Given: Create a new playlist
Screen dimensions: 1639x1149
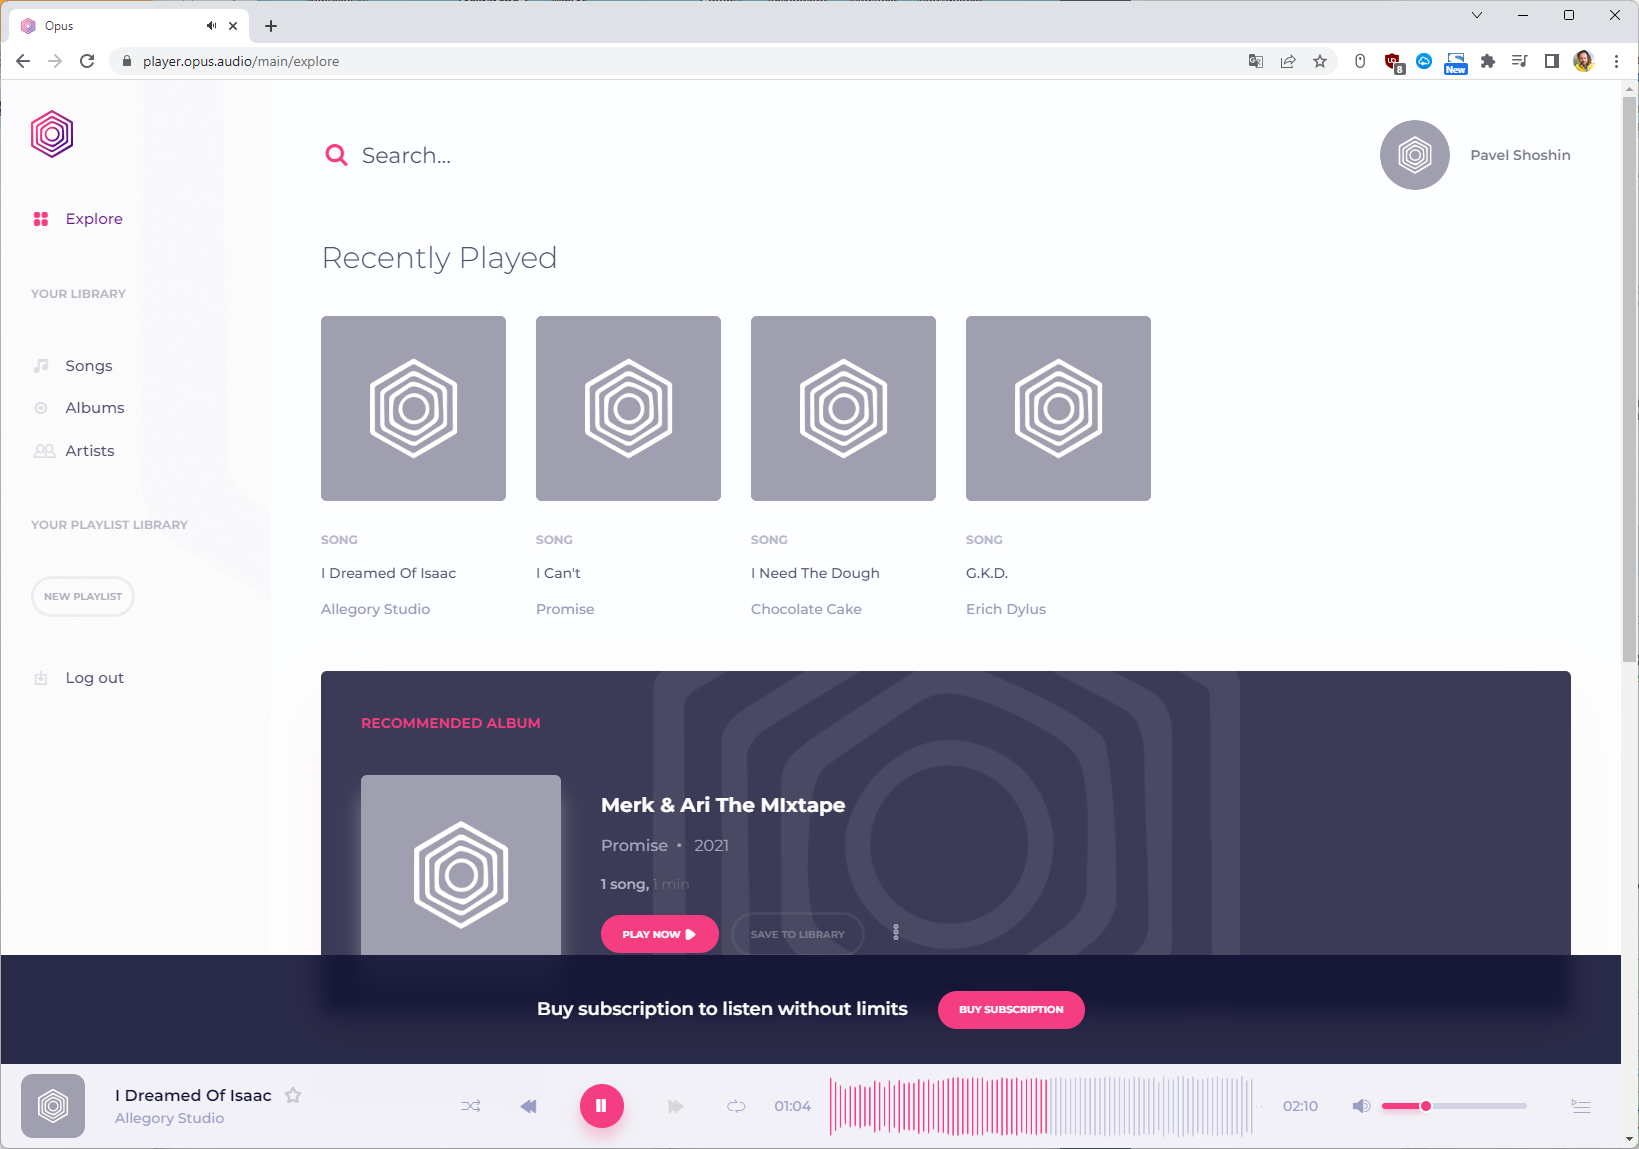Looking at the screenshot, I should [83, 596].
